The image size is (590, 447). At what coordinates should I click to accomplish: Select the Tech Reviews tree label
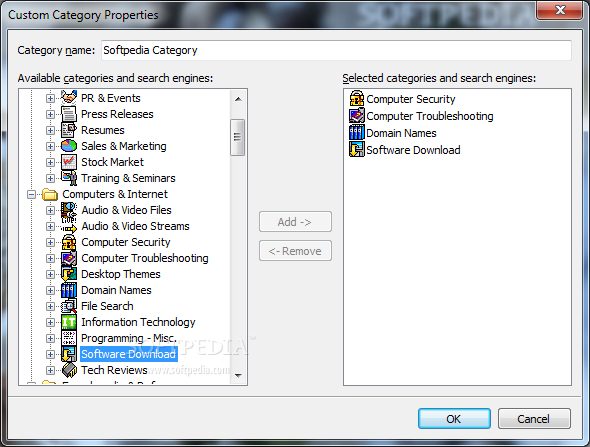click(114, 370)
